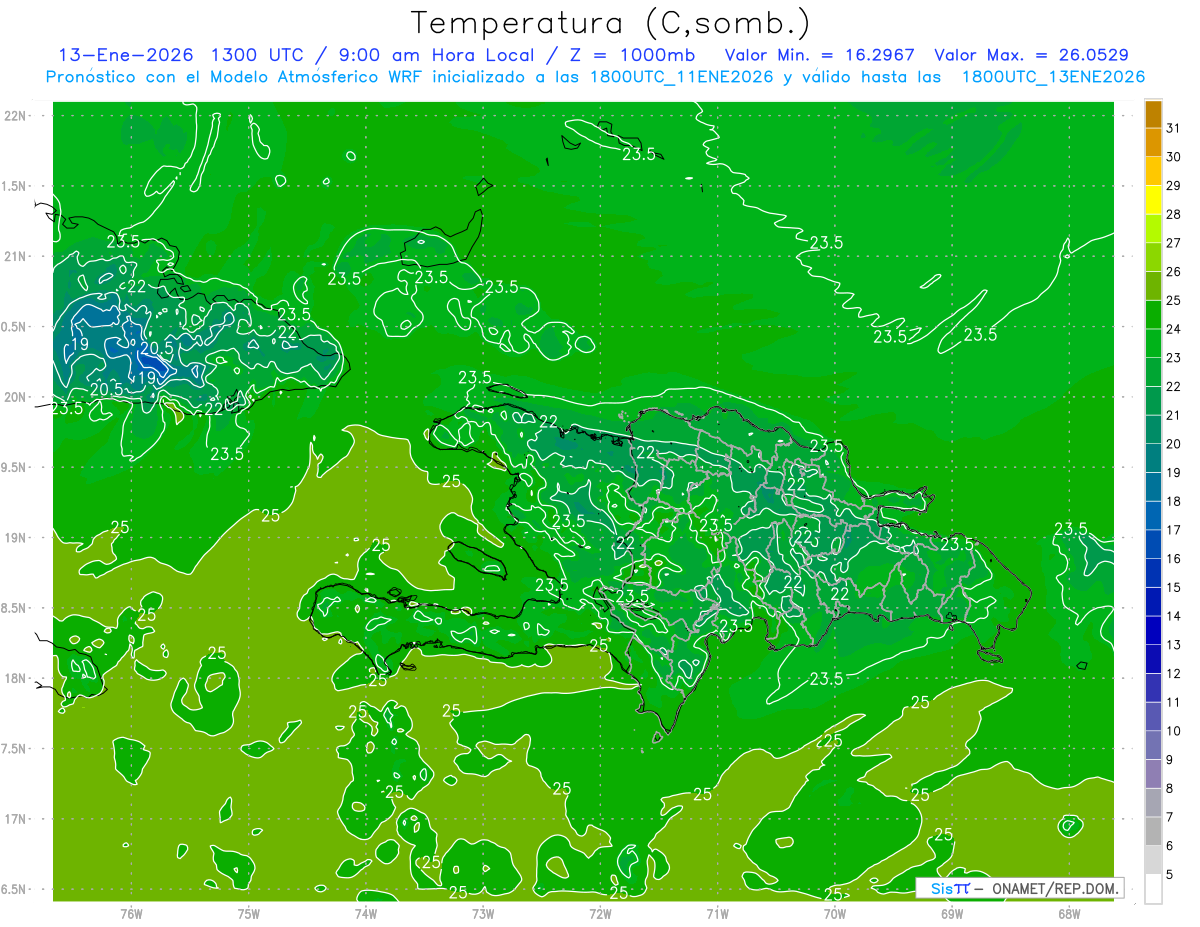Pick the teal legend swatch between 19 and 20
The height and width of the screenshot is (927, 1200).
(1153, 458)
